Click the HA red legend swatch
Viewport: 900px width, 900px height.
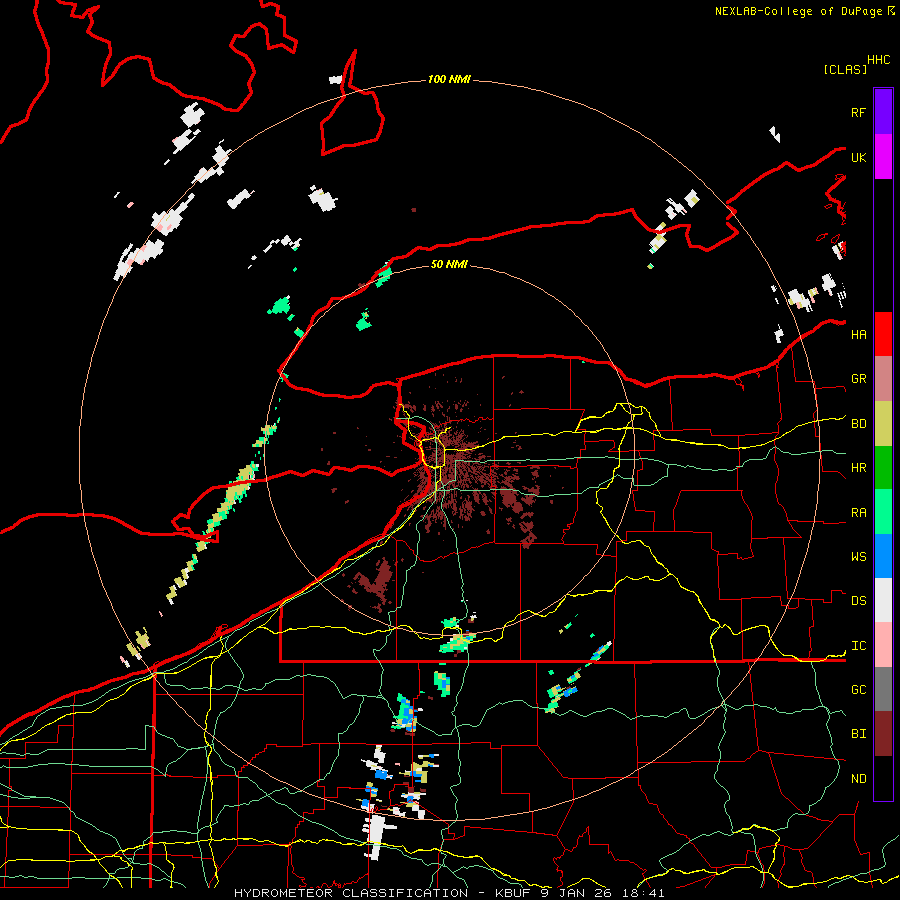point(883,334)
